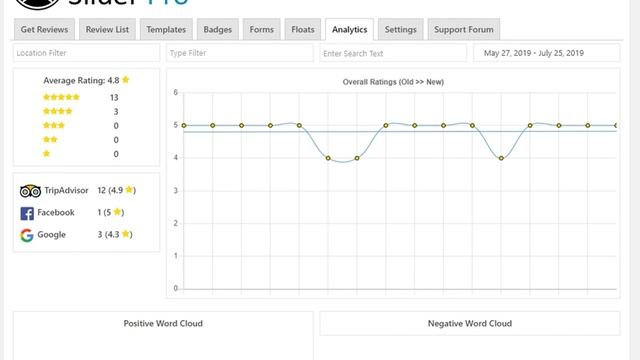Image resolution: width=640 pixels, height=360 pixels.
Task: Switch to the Review List tab
Action: 107,29
